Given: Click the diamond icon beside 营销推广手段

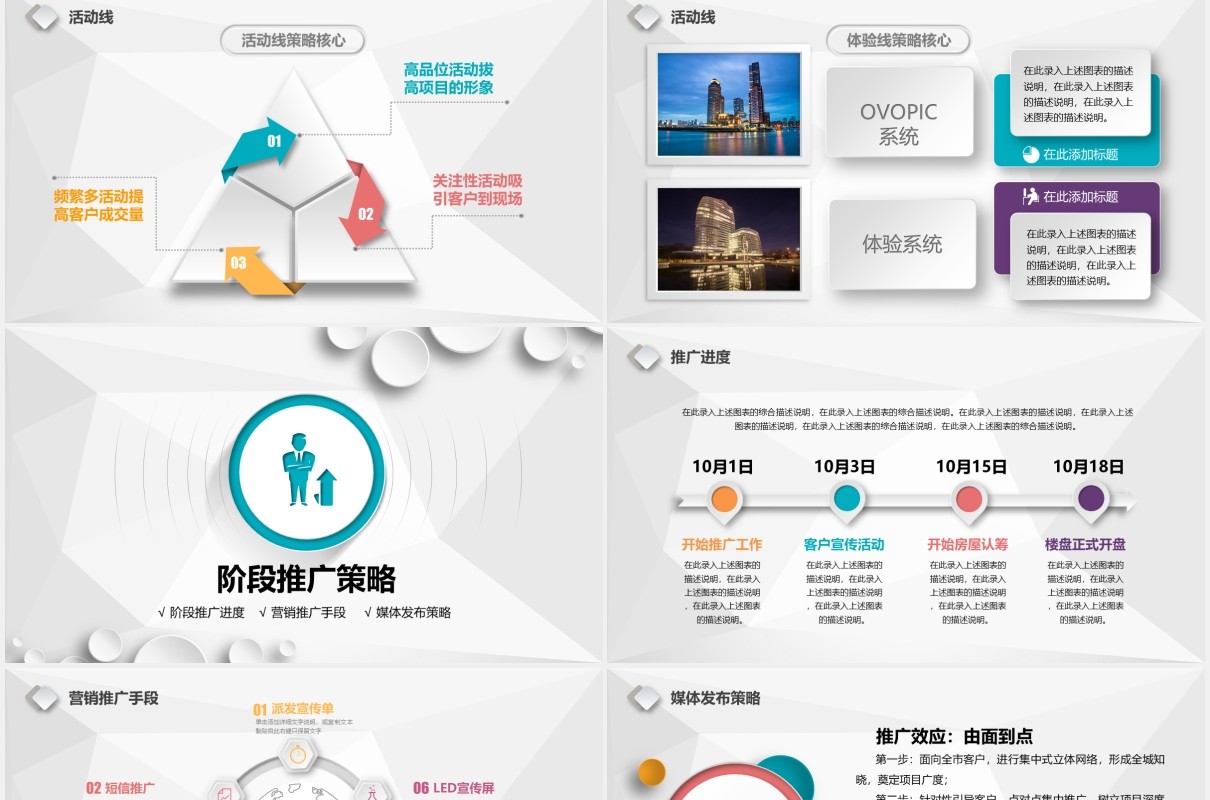Looking at the screenshot, I should pyautogui.click(x=42, y=698).
